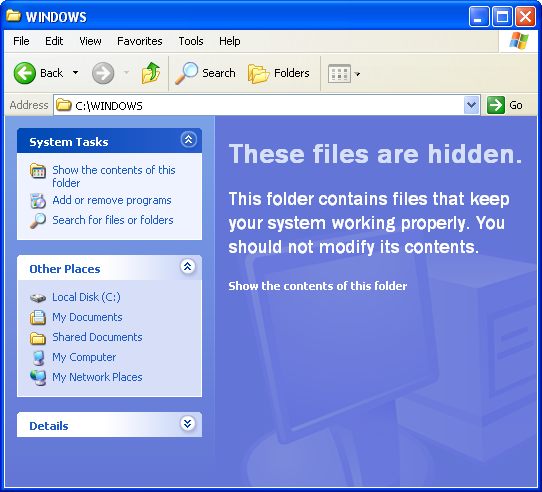Click the 'These files are hidden.' heading
Image resolution: width=542 pixels, height=492 pixels.
coord(375,154)
